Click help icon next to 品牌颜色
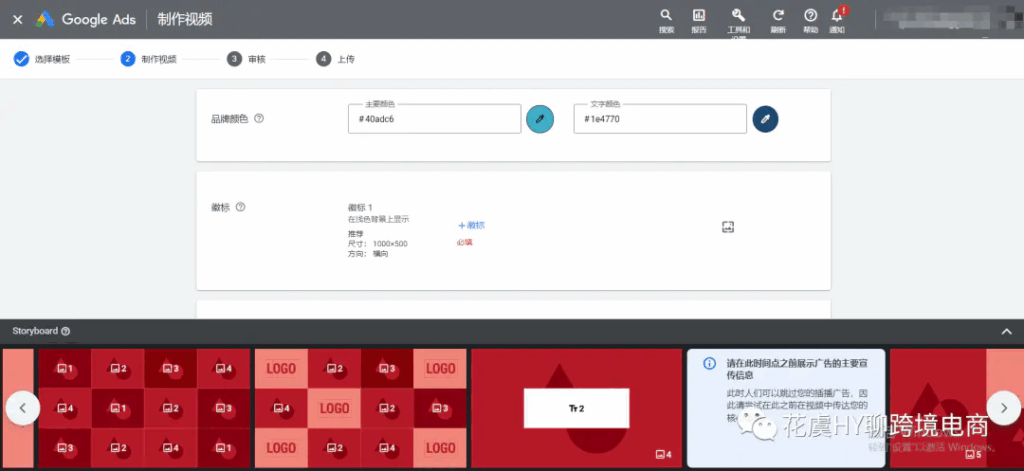 pos(259,118)
